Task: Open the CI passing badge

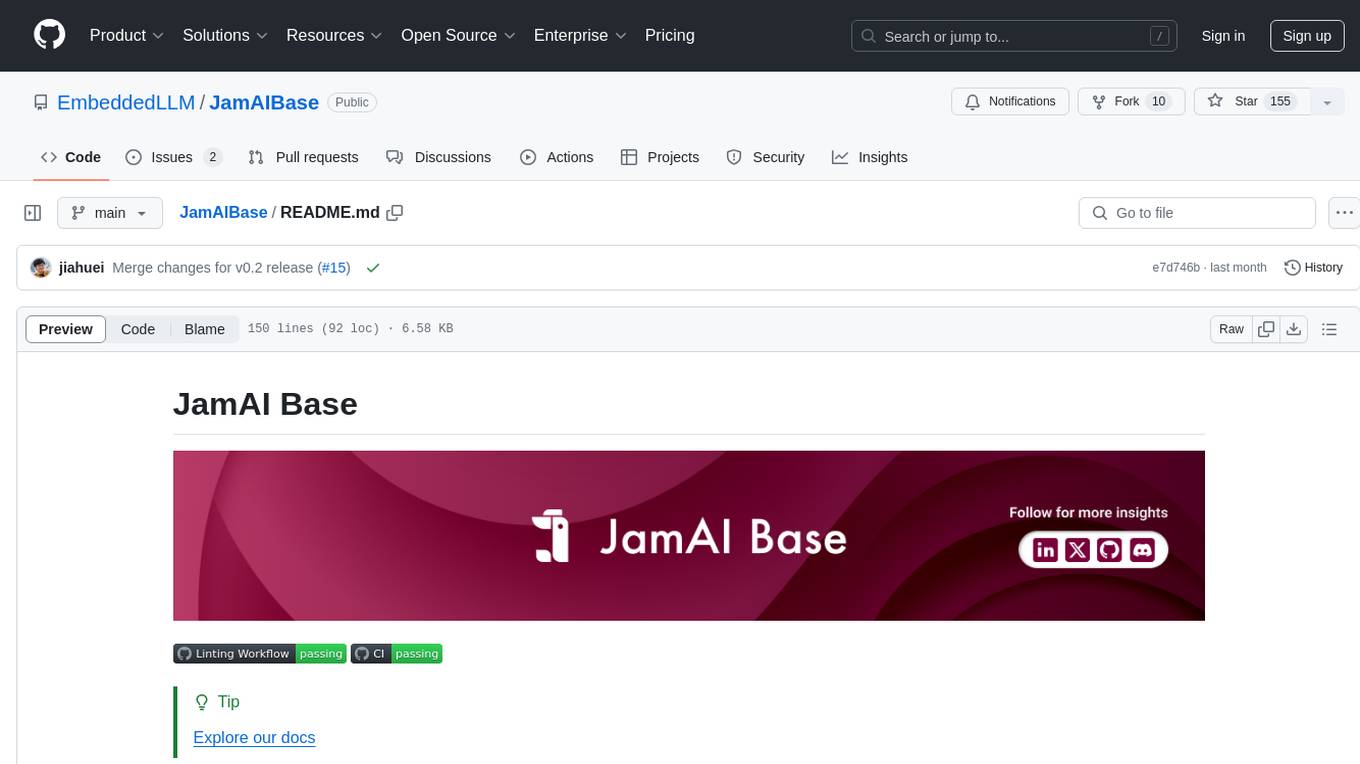Action: [396, 654]
